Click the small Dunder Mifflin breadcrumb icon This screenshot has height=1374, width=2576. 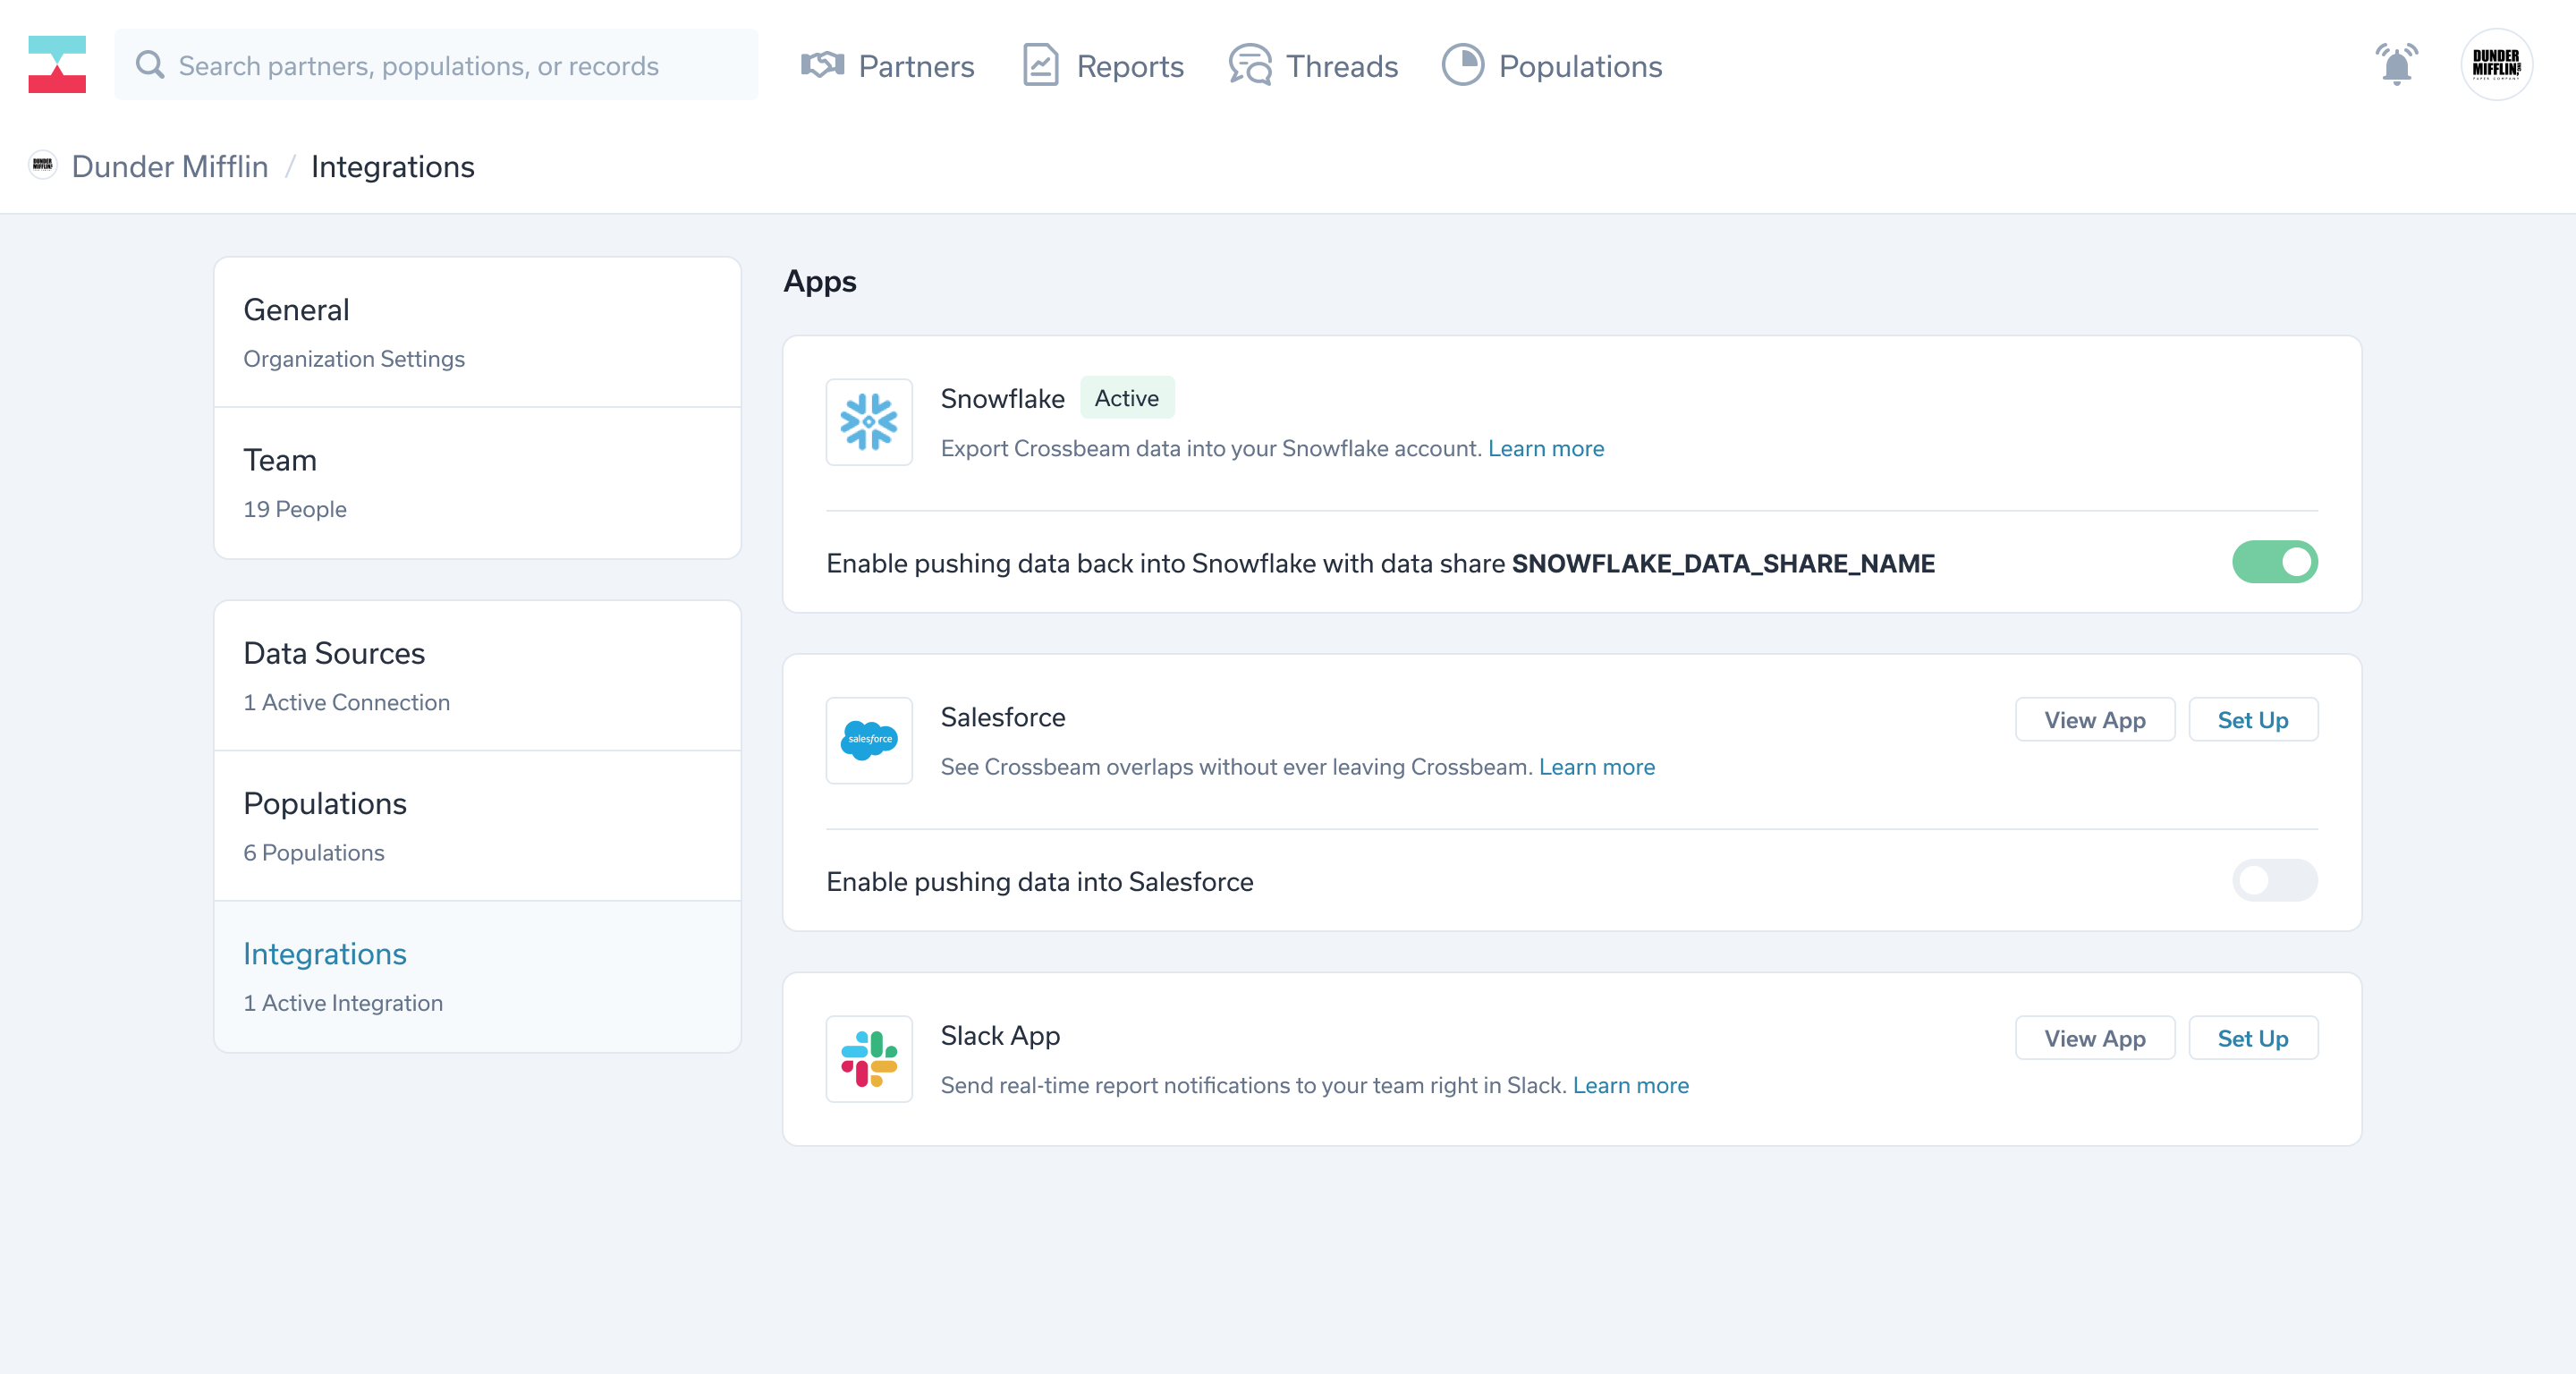42,165
